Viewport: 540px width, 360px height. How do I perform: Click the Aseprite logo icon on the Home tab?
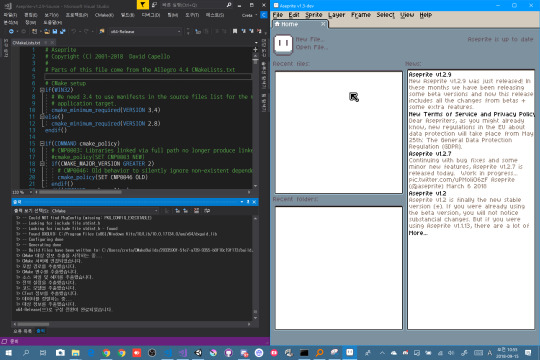point(283,44)
